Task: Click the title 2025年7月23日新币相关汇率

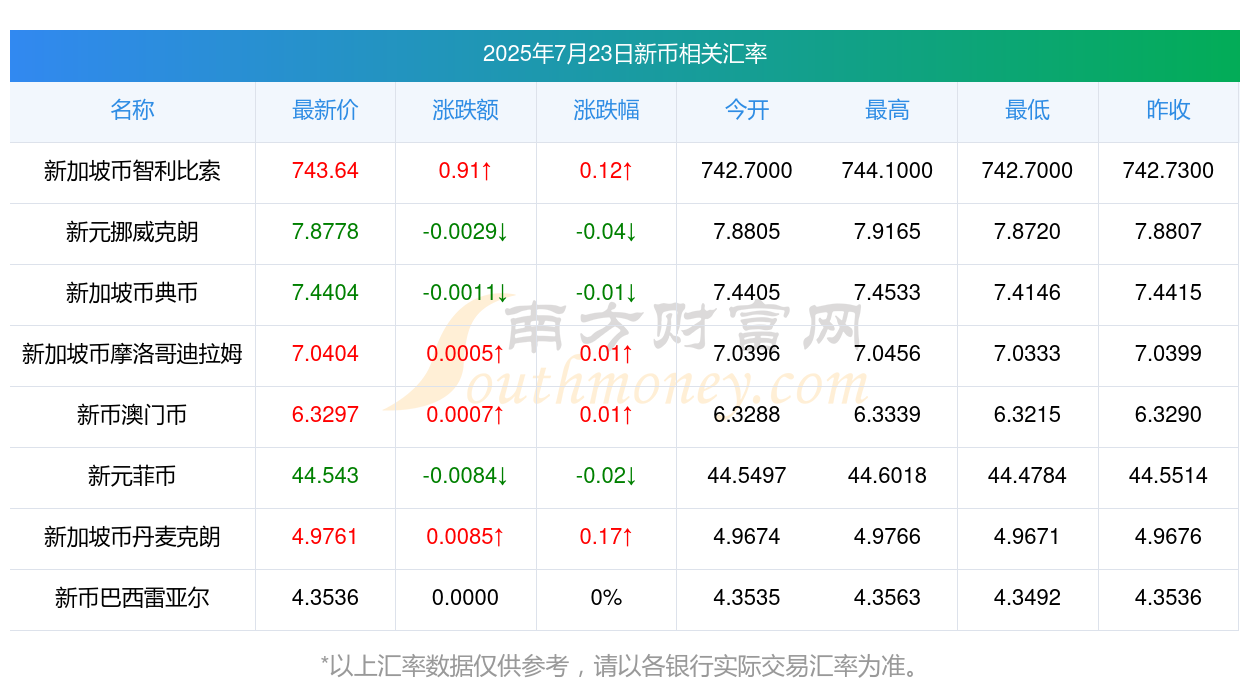Action: click(x=625, y=54)
